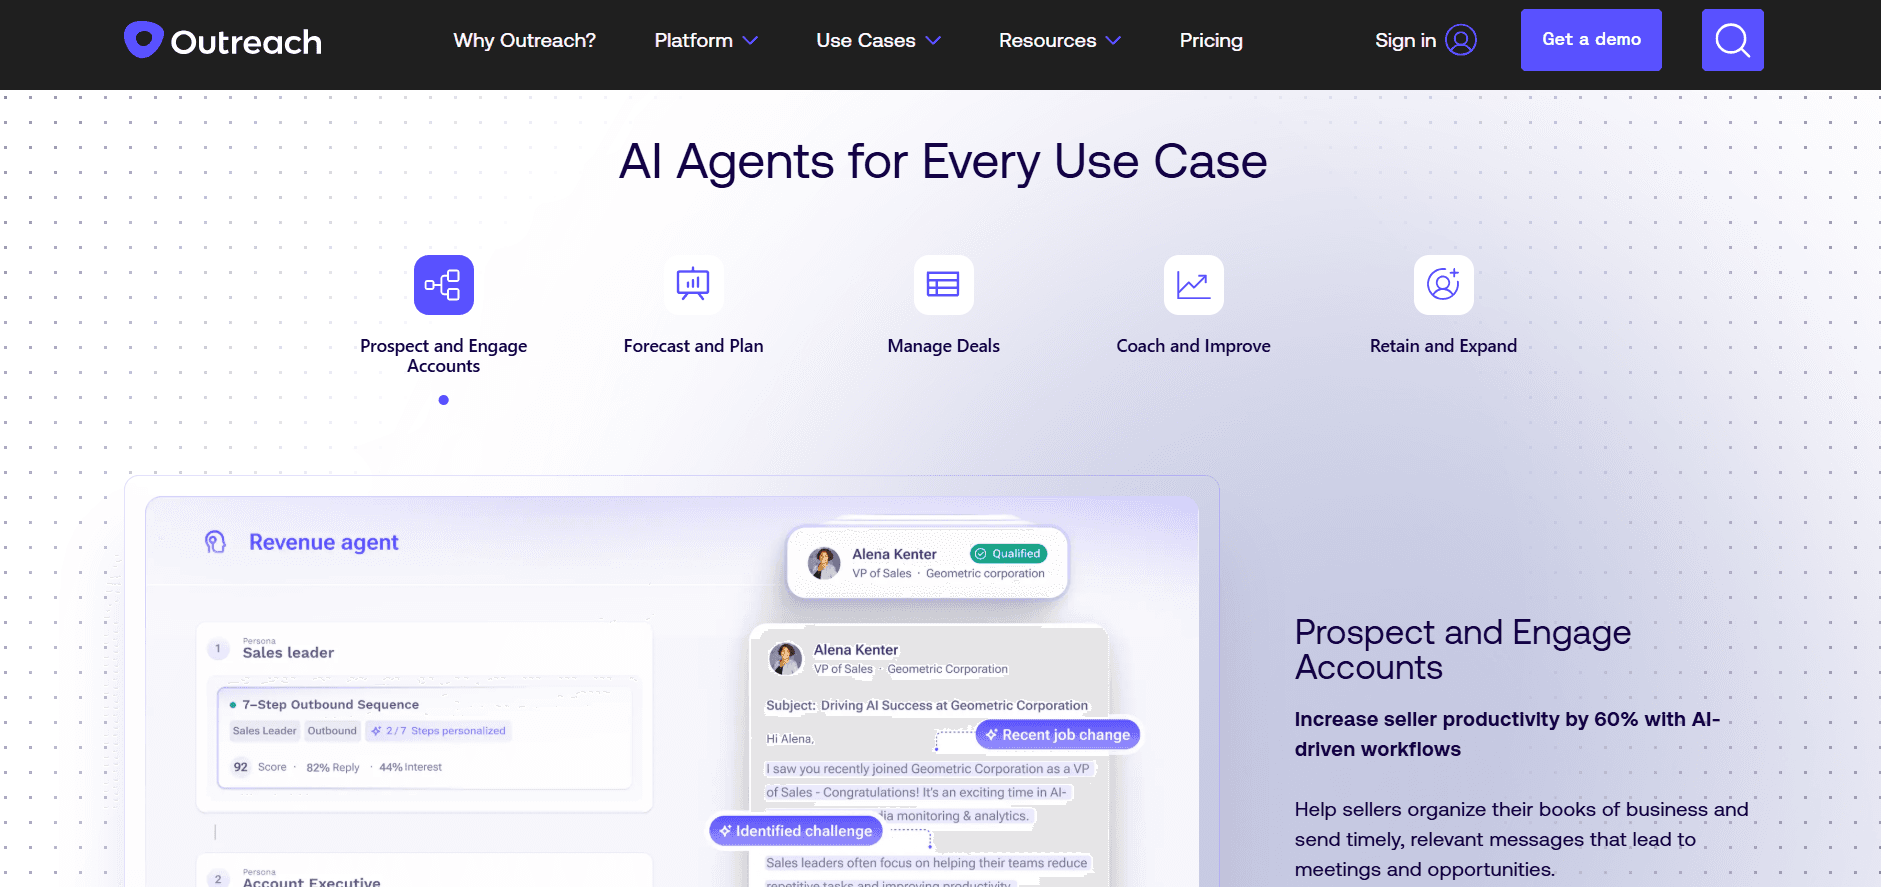Click the Revenue agent head icon
Screen dimensions: 1881x887
coord(215,542)
